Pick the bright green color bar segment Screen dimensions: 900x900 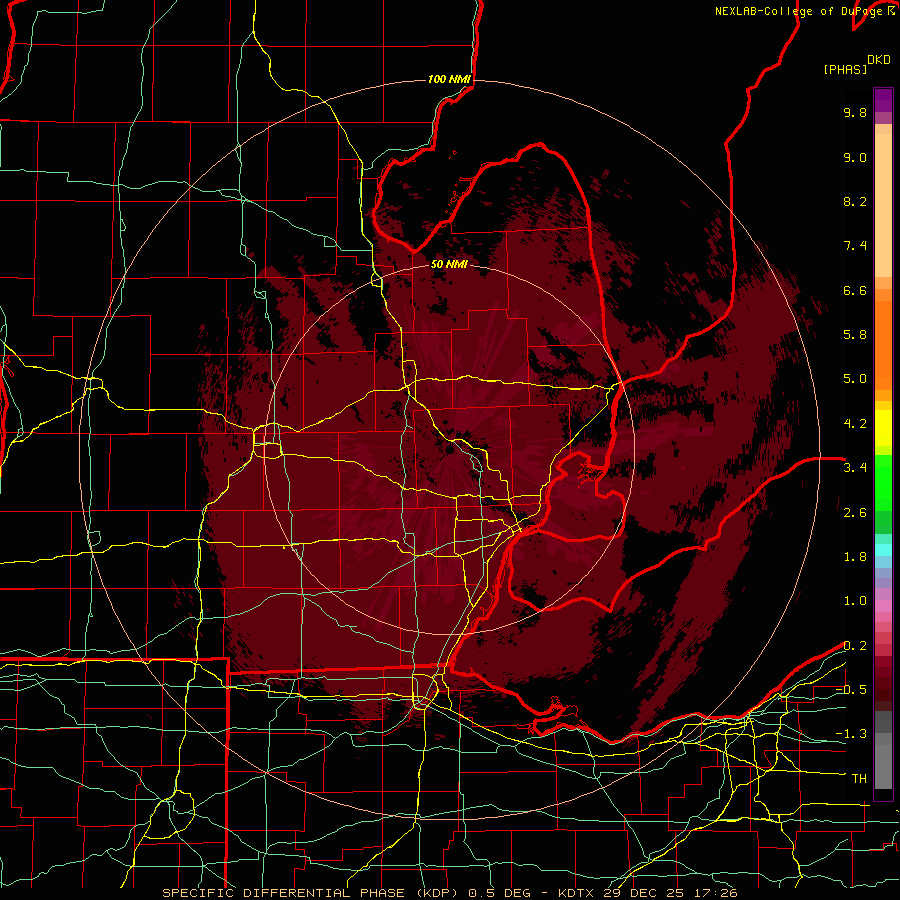883,482
